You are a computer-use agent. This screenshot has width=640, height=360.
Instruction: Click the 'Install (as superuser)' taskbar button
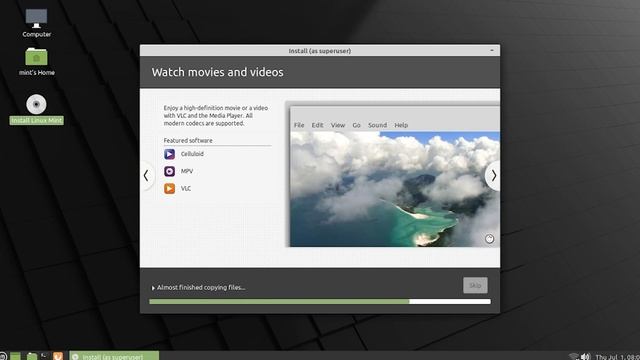[114, 356]
